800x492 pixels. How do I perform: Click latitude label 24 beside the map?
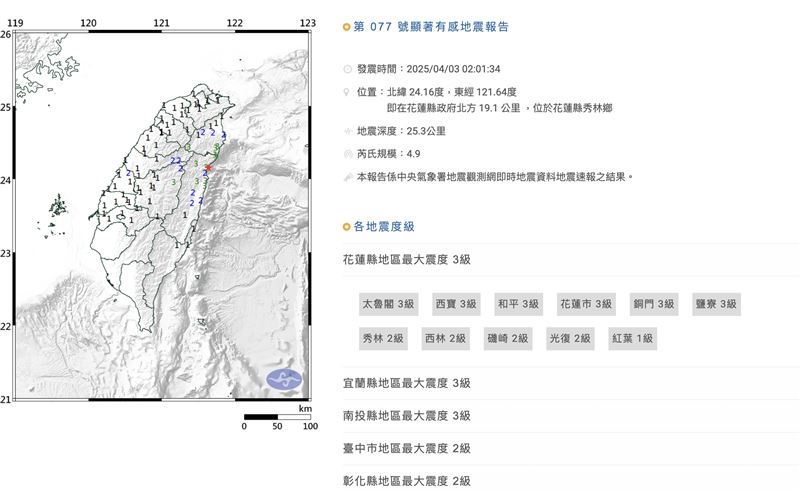point(5,180)
